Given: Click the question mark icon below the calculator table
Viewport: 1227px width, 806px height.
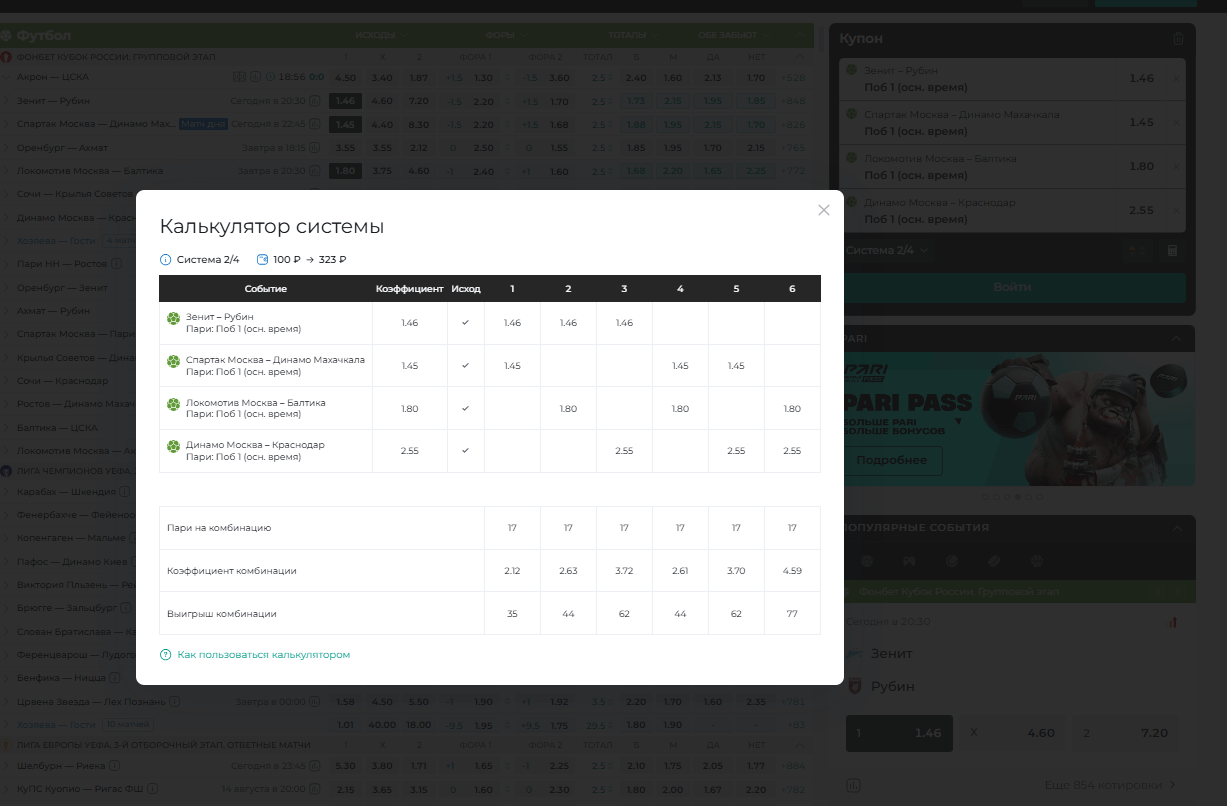Looking at the screenshot, I should tap(166, 655).
